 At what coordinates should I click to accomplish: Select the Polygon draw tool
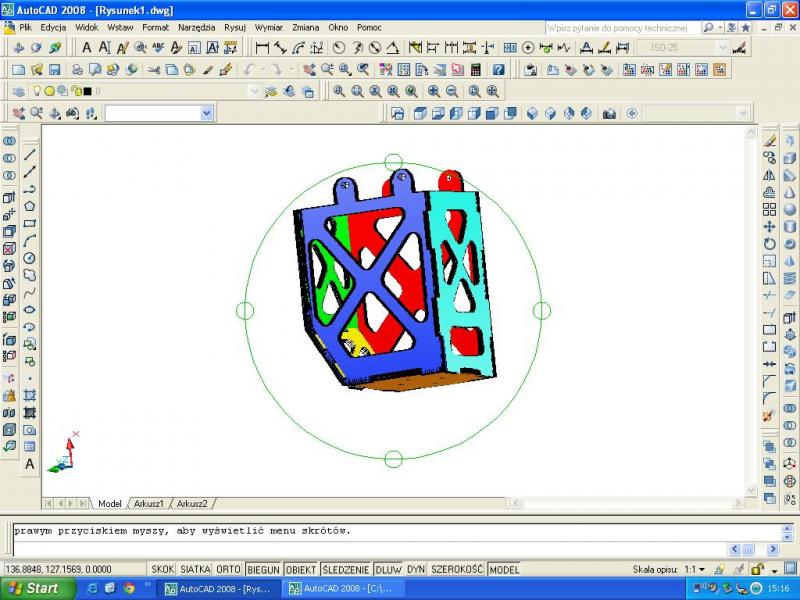click(30, 206)
